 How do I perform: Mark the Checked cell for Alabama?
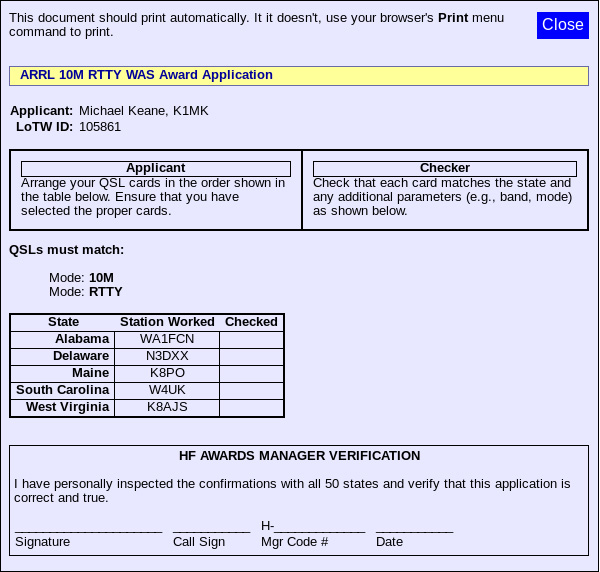tap(251, 339)
